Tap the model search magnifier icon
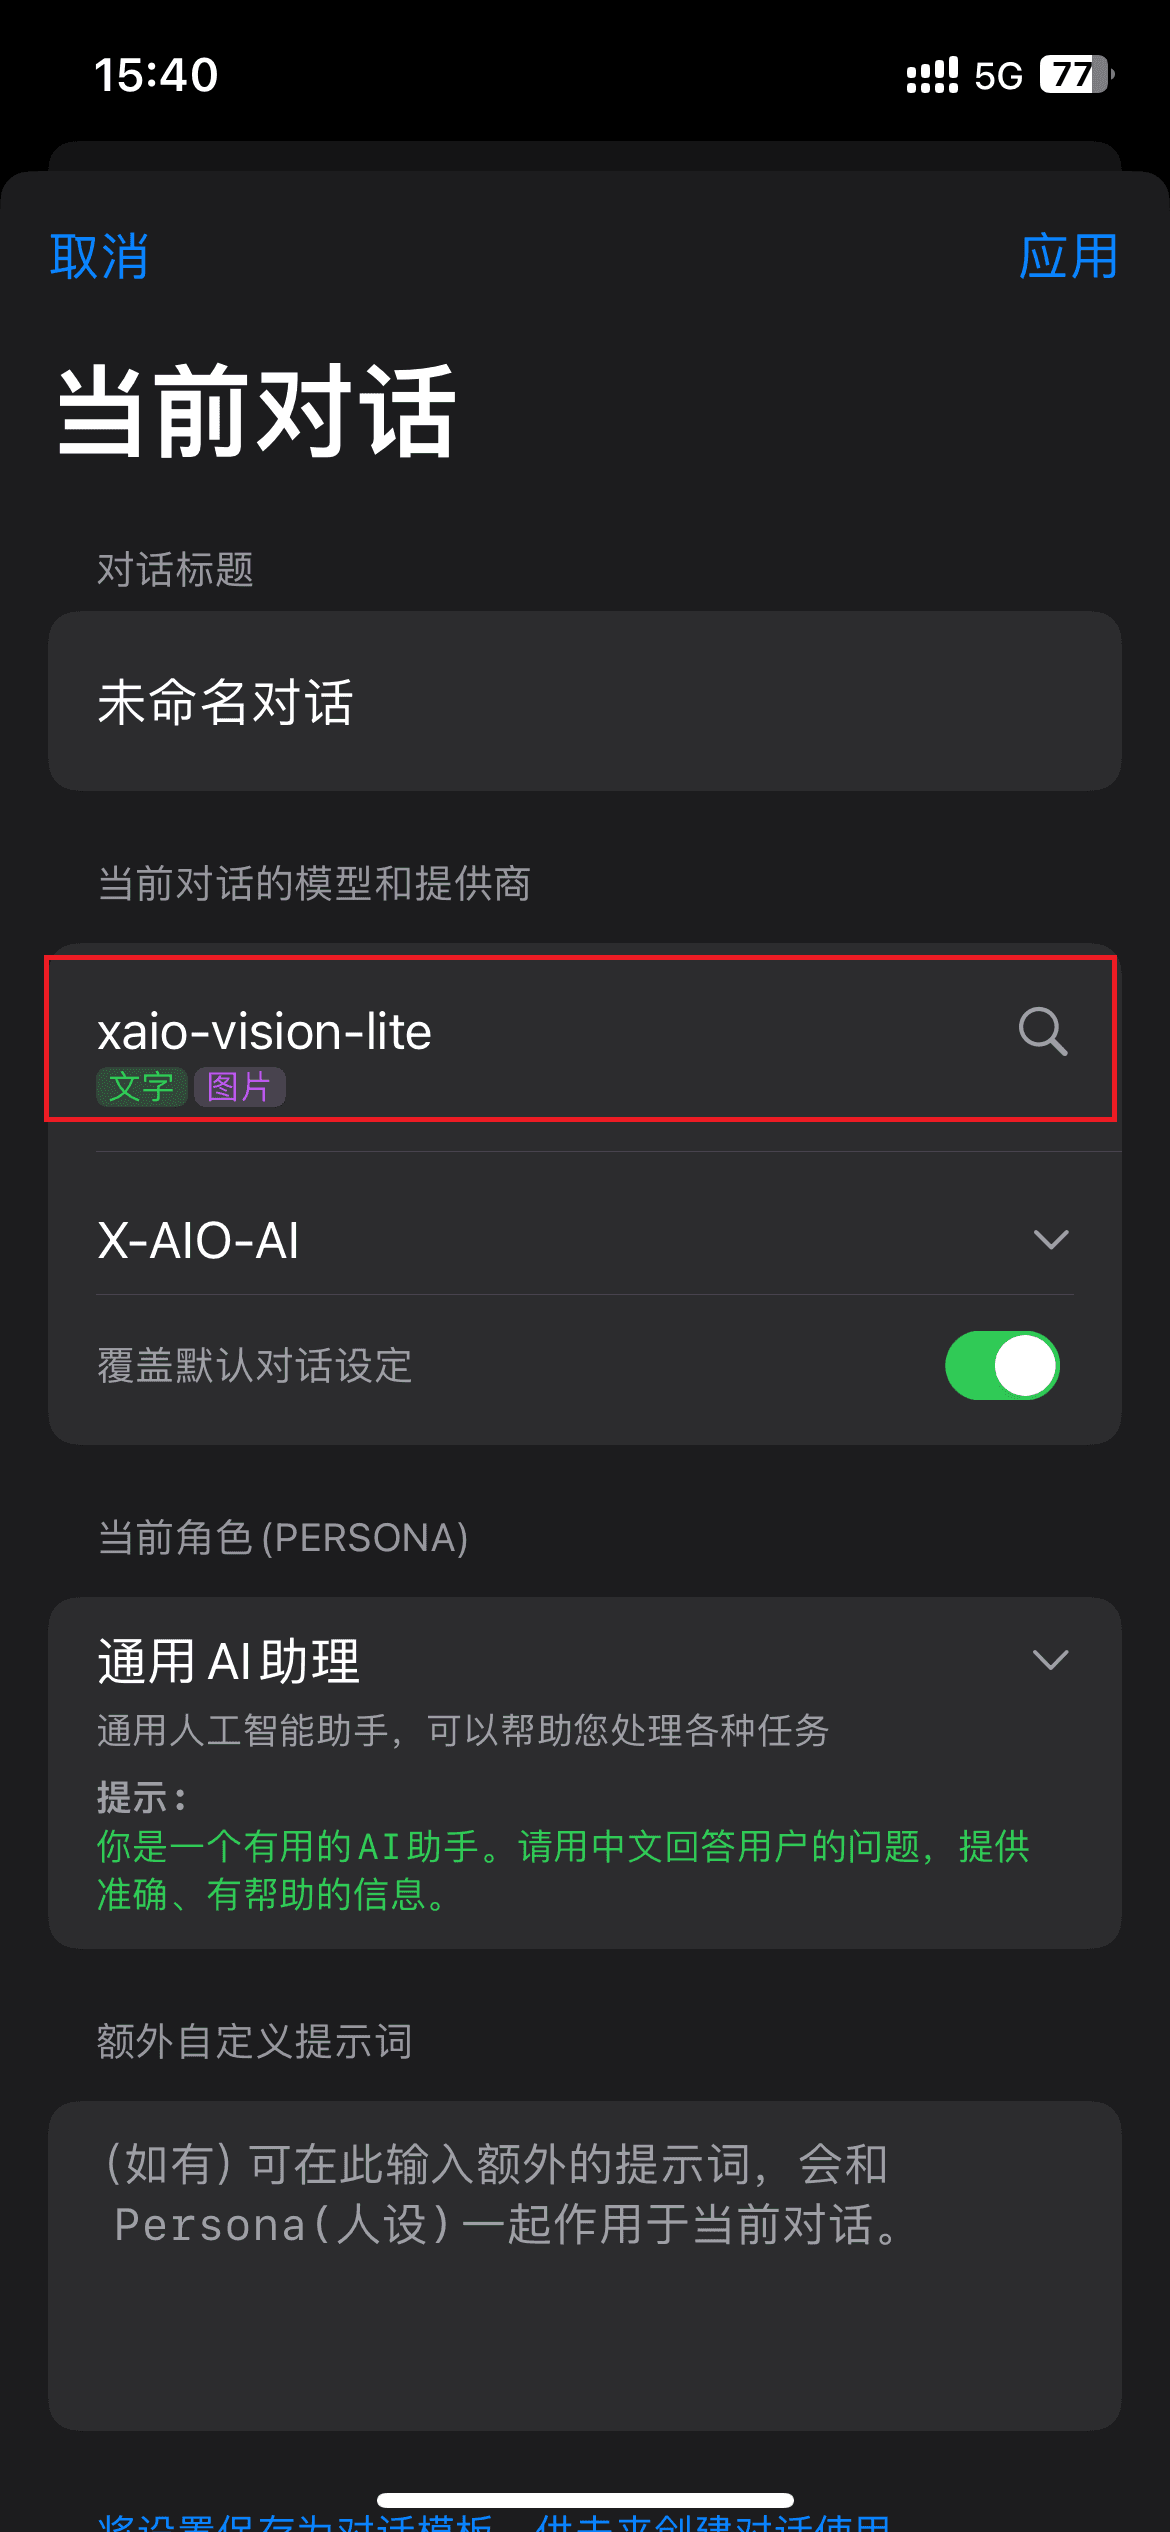Image resolution: width=1170 pixels, height=2532 pixels. (1043, 1031)
